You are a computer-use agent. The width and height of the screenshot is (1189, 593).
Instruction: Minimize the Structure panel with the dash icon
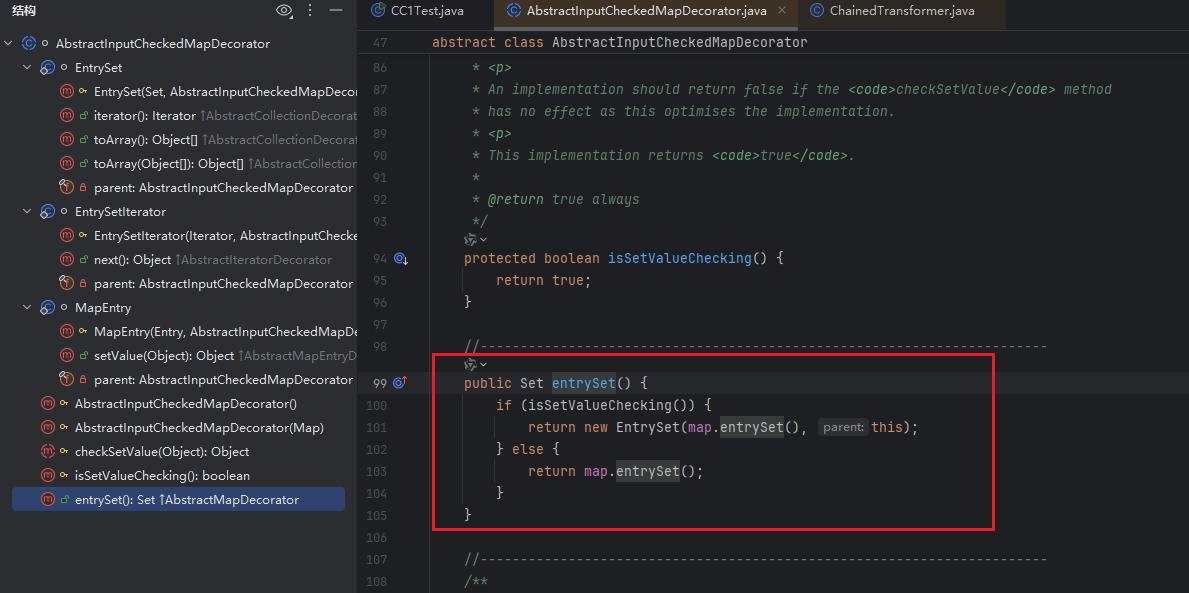pyautogui.click(x=336, y=11)
